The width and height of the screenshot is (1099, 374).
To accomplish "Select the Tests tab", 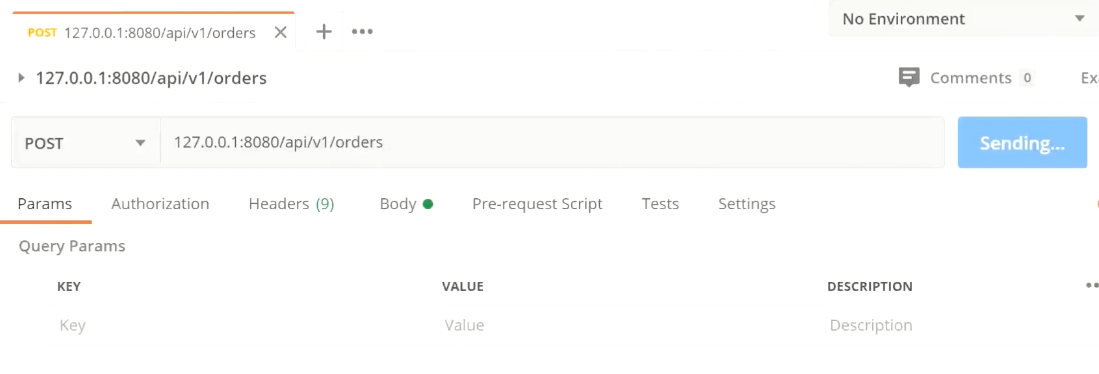I will (660, 204).
